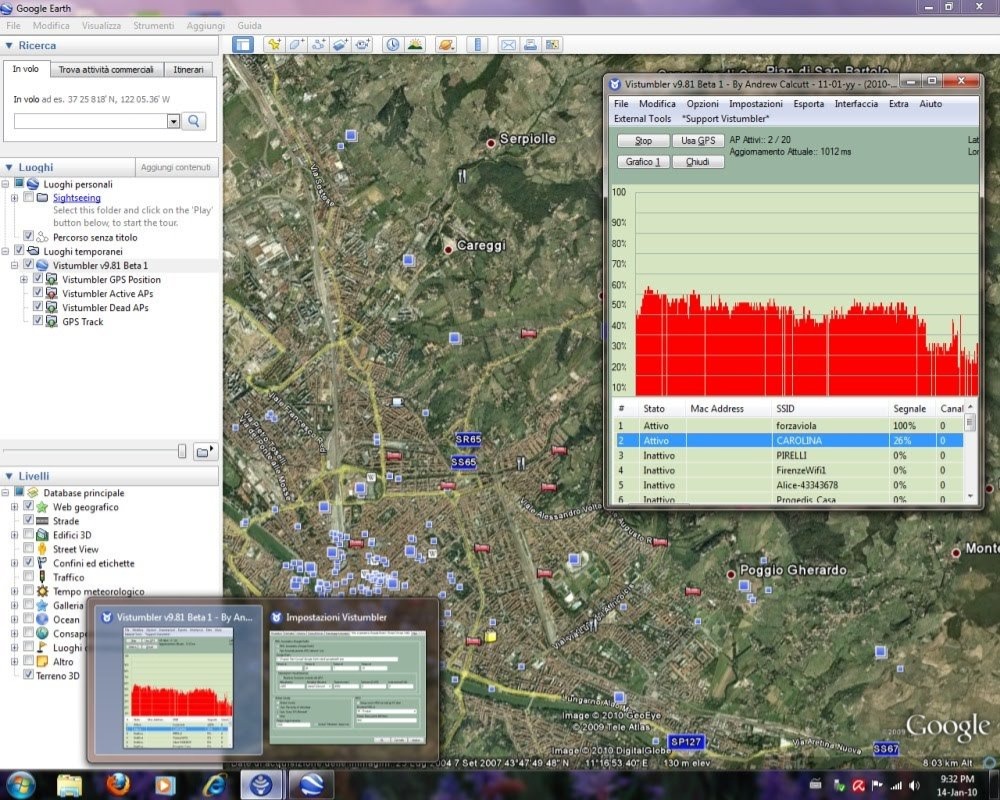Image resolution: width=1000 pixels, height=800 pixels.
Task: Expand the Edifici 3D layer tree
Action: [x=15, y=535]
